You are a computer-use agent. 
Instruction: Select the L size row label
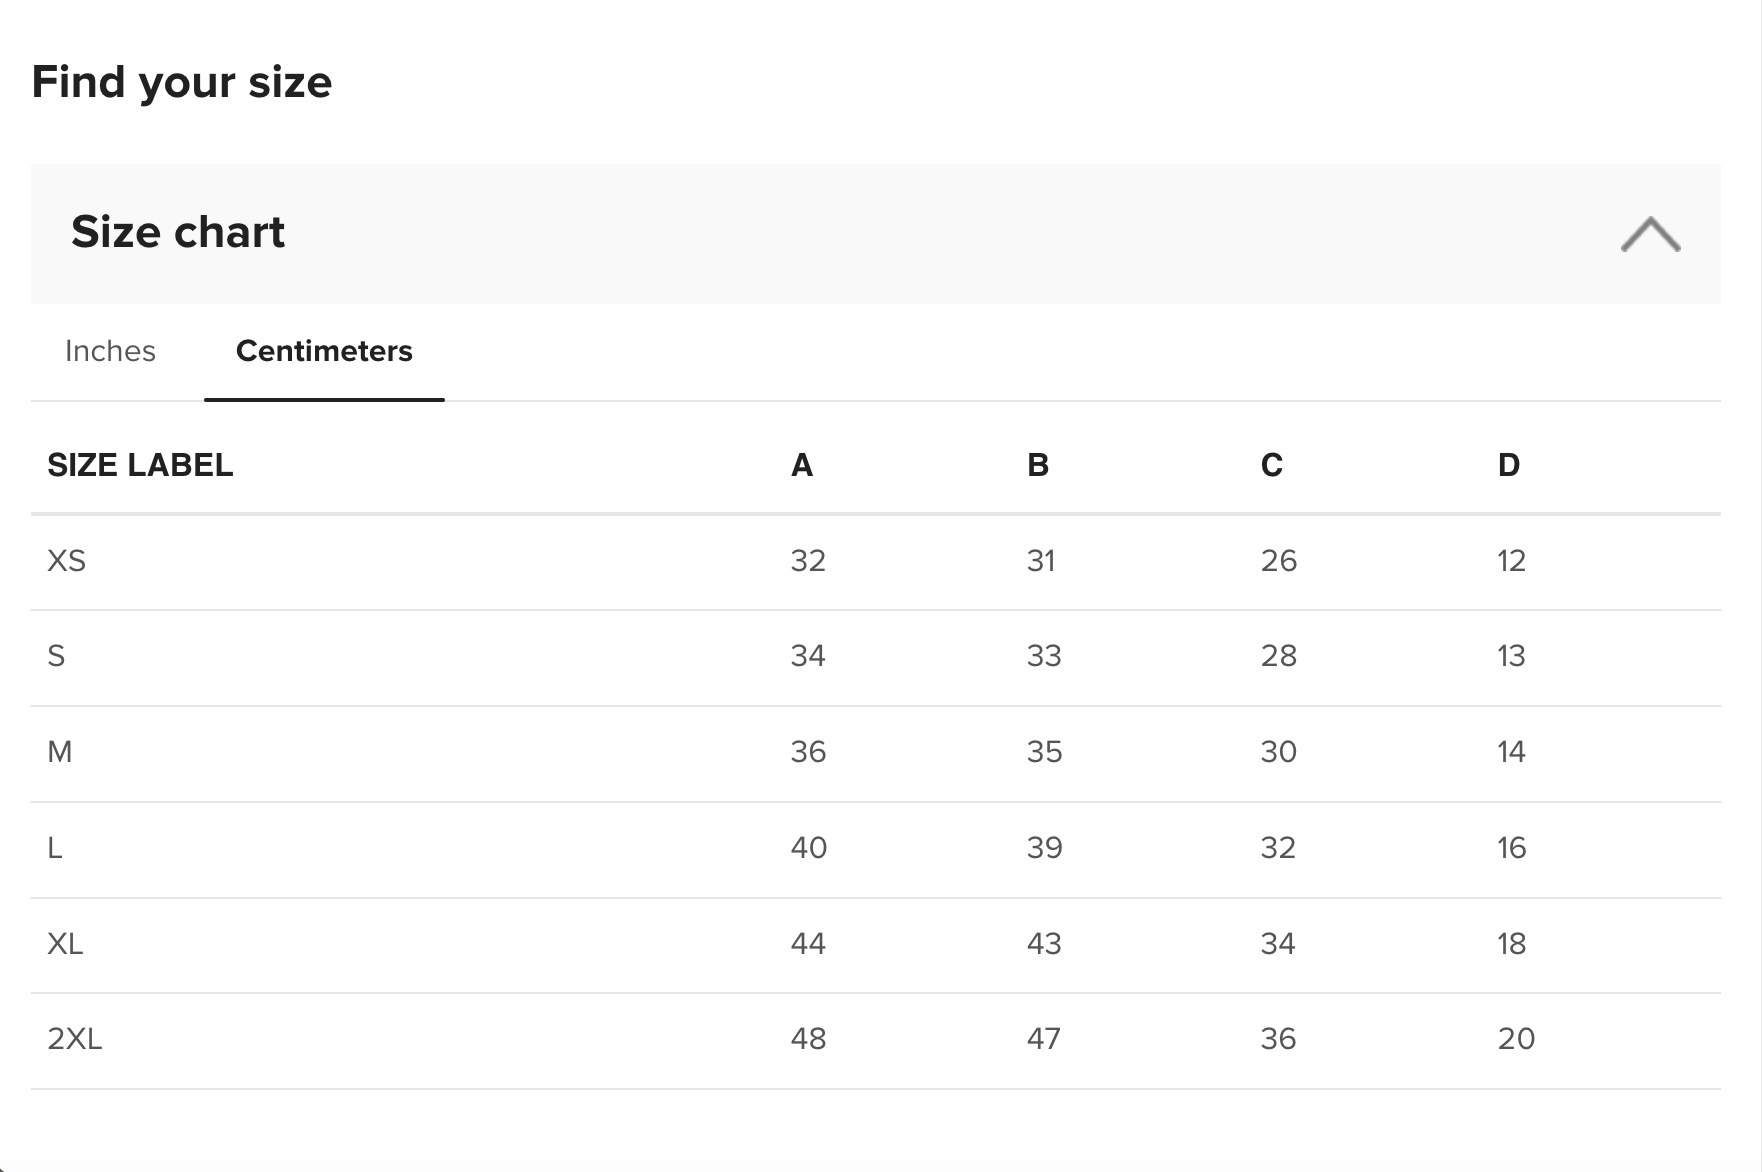click(55, 848)
